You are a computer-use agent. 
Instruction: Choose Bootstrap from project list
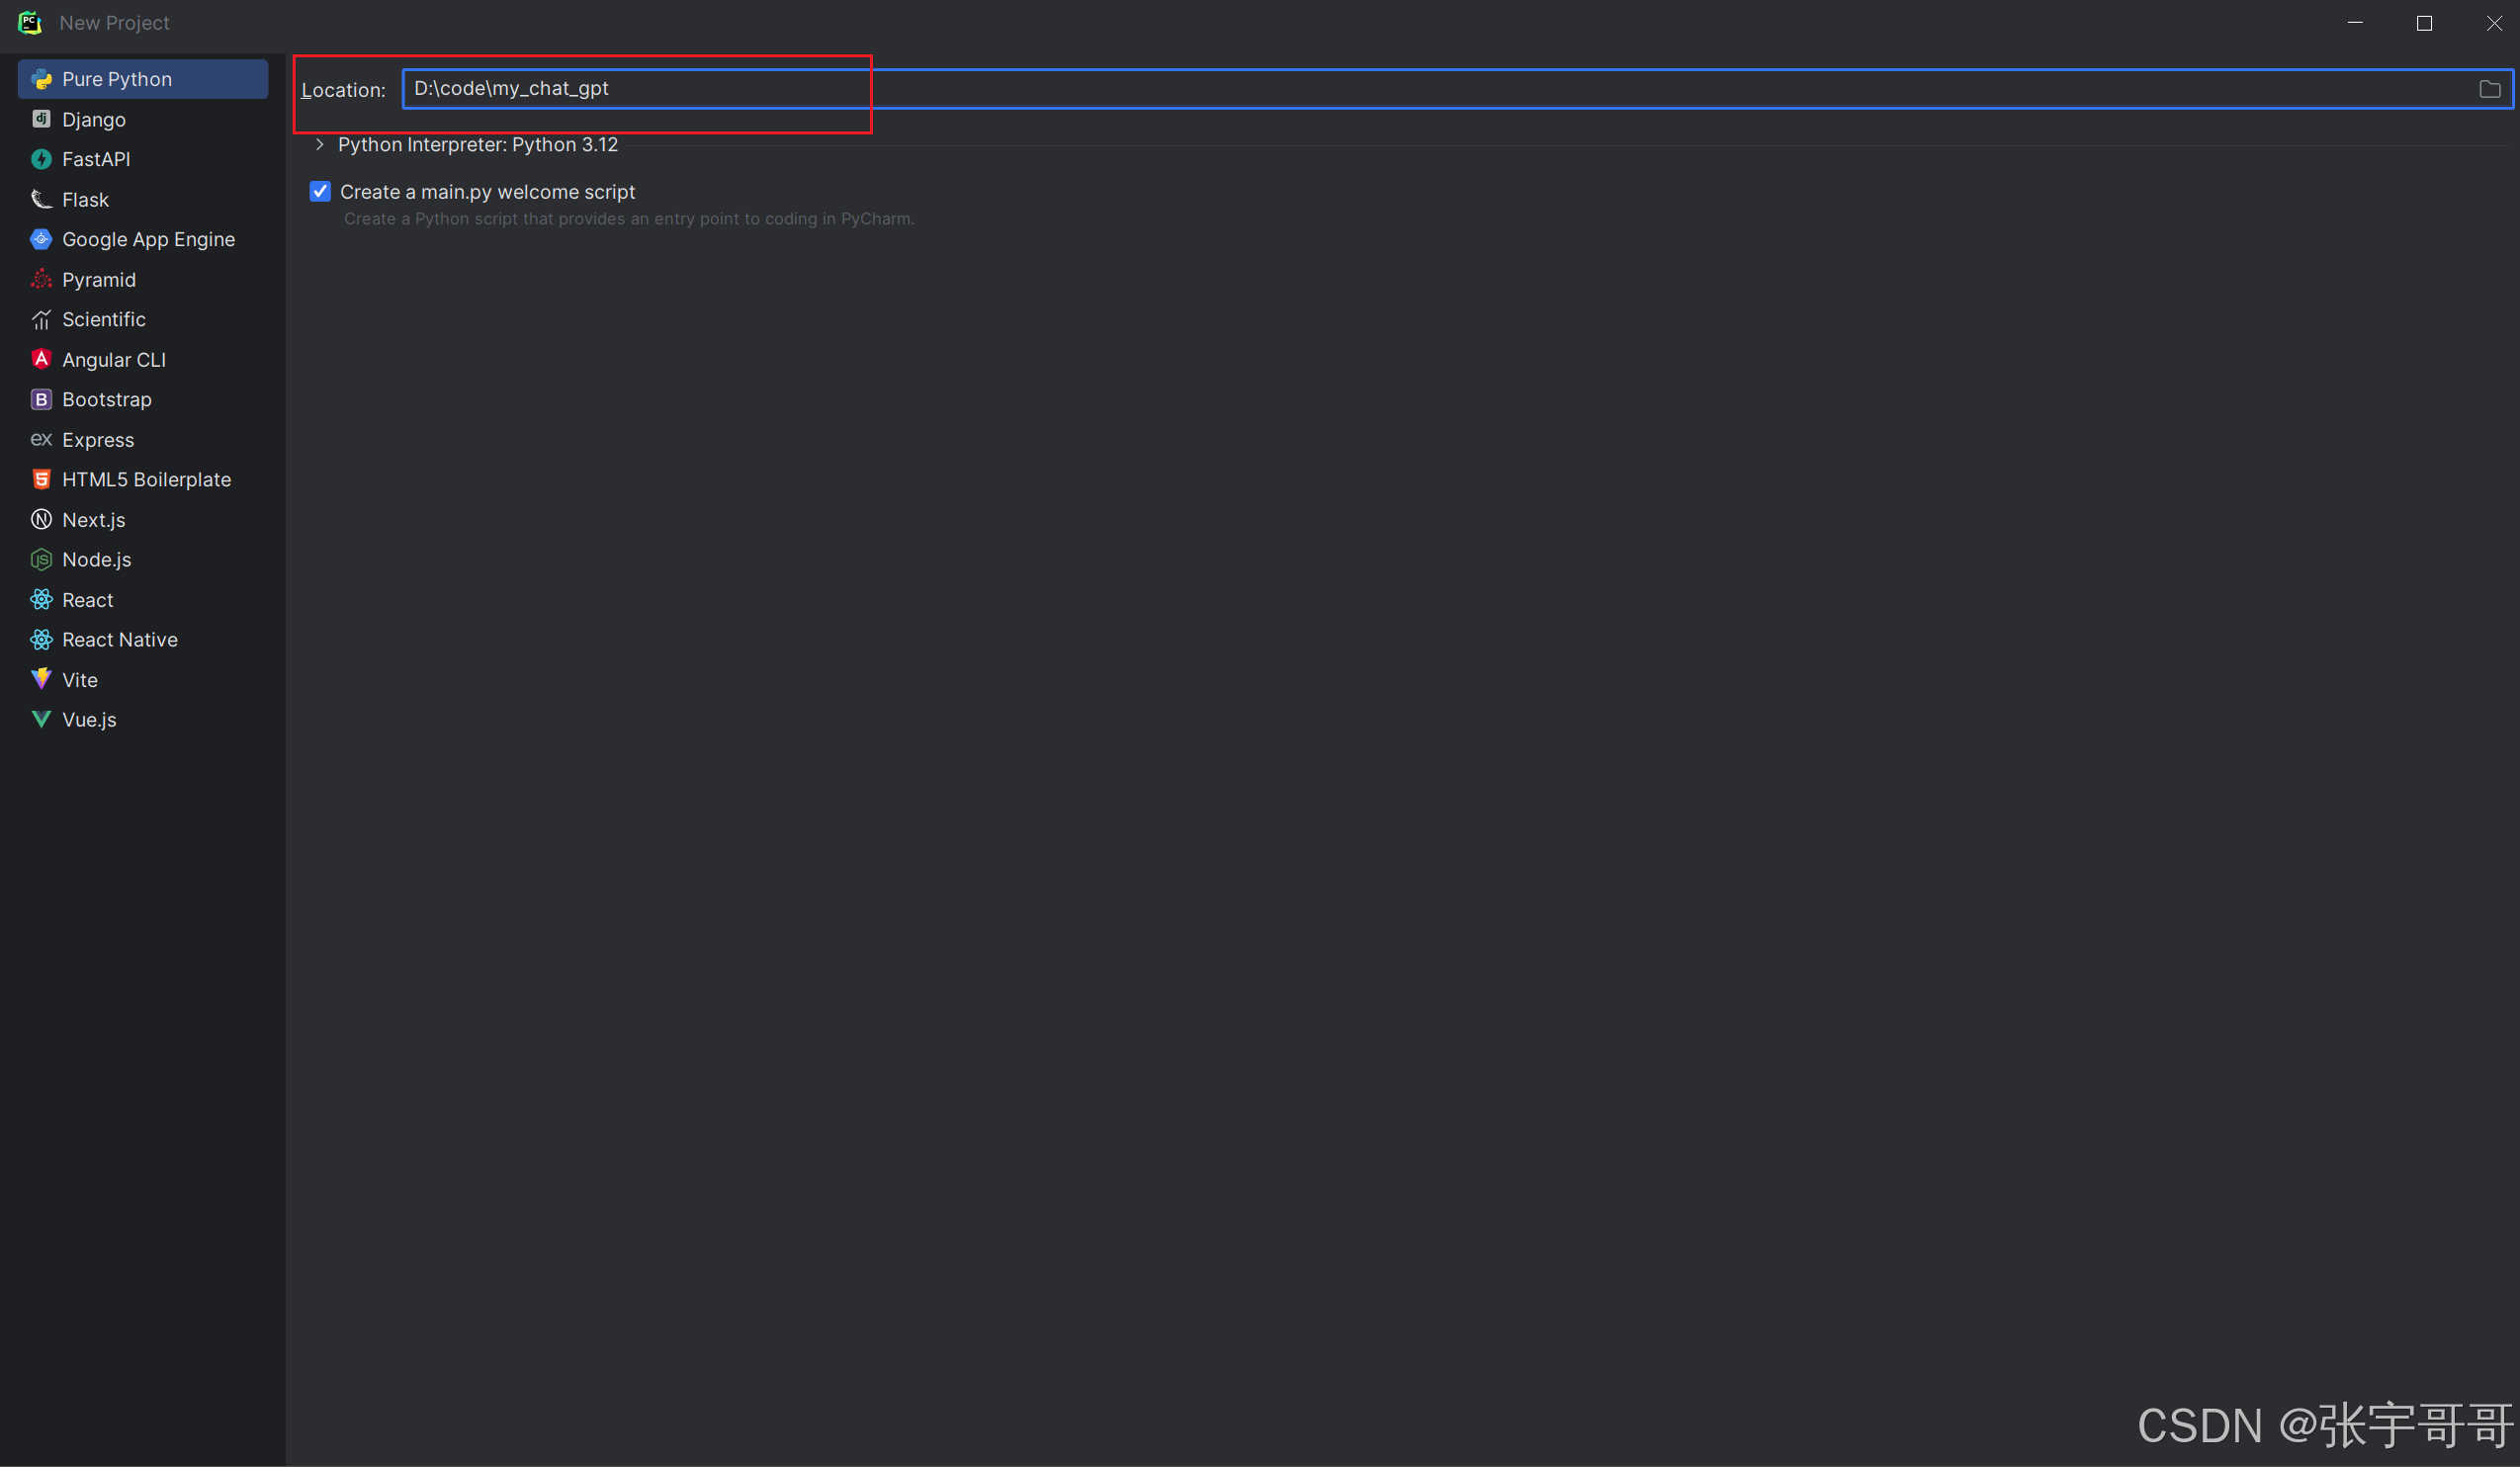106,399
